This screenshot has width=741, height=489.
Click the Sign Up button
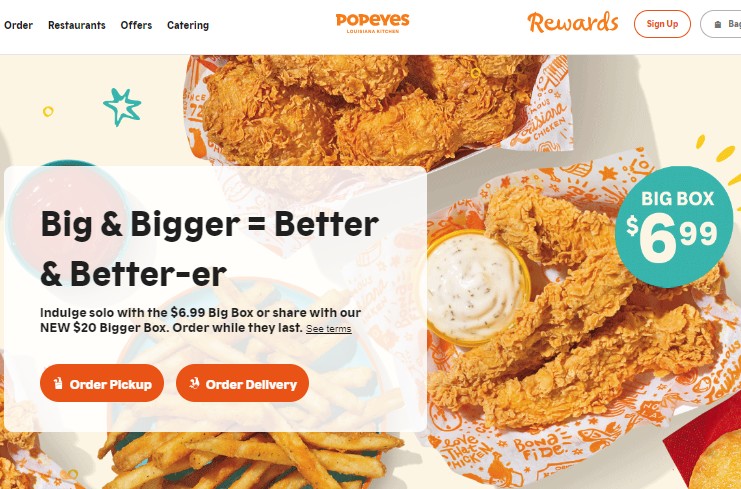(662, 24)
